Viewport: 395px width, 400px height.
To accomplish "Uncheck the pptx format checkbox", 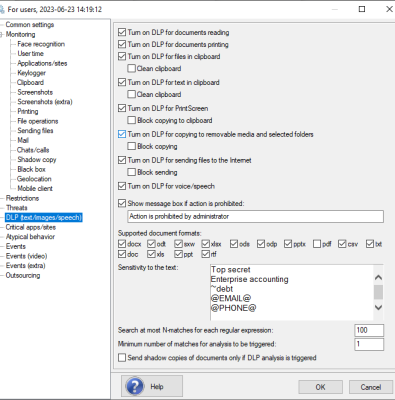I will coord(288,244).
